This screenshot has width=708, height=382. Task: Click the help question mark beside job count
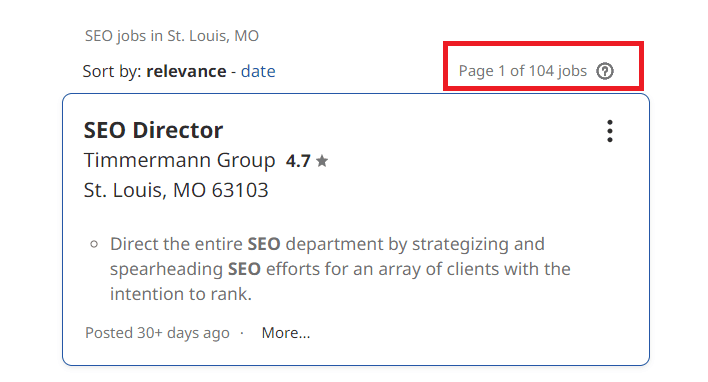coord(605,71)
